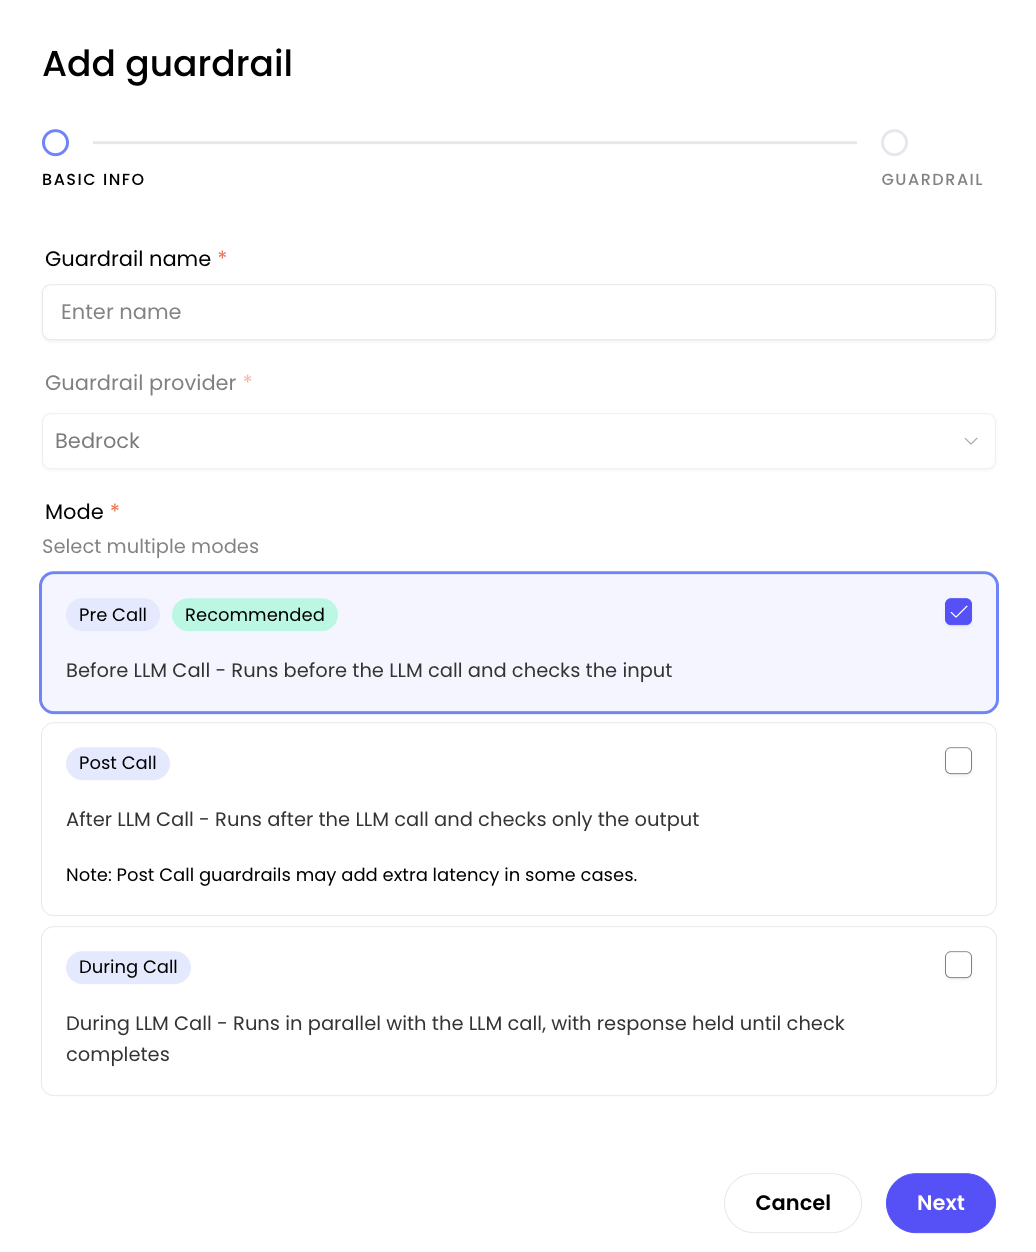The height and width of the screenshot is (1252, 1036).
Task: Cancel adding the guardrail
Action: [x=792, y=1202]
